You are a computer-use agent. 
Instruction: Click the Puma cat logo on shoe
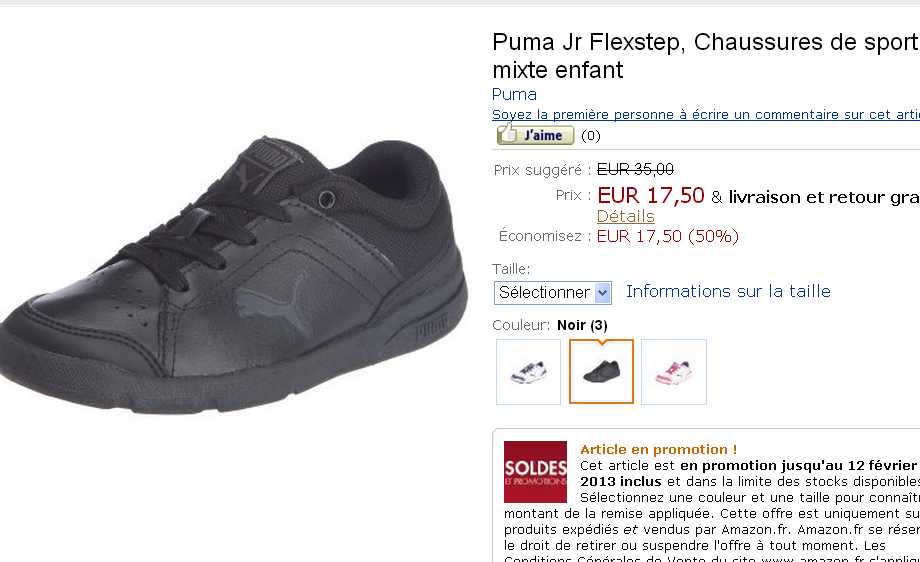275,304
